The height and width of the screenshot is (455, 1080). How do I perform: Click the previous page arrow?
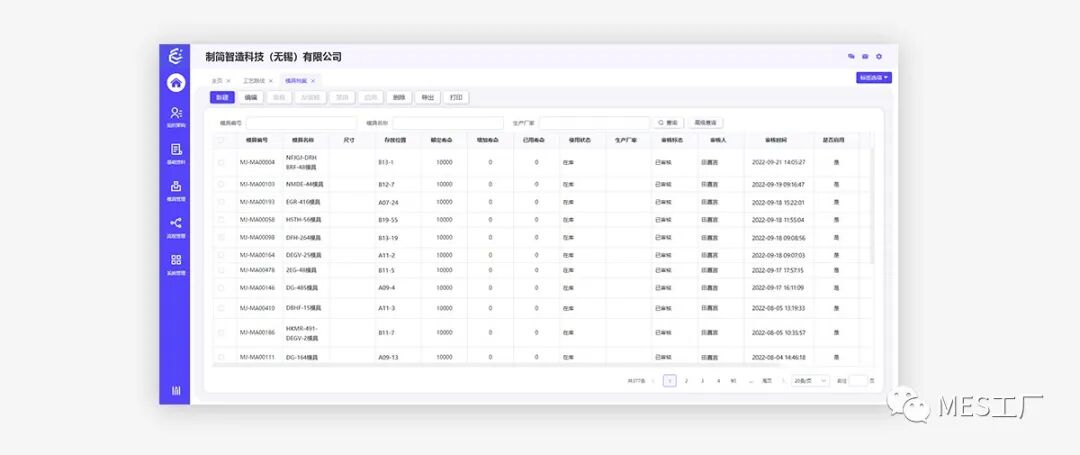click(653, 381)
